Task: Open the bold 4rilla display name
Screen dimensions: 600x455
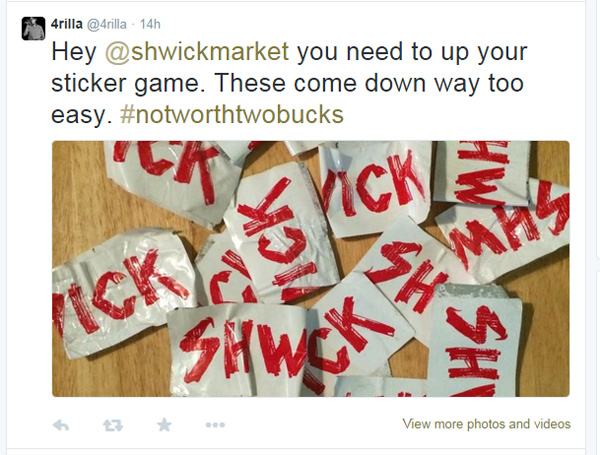Action: (67, 24)
